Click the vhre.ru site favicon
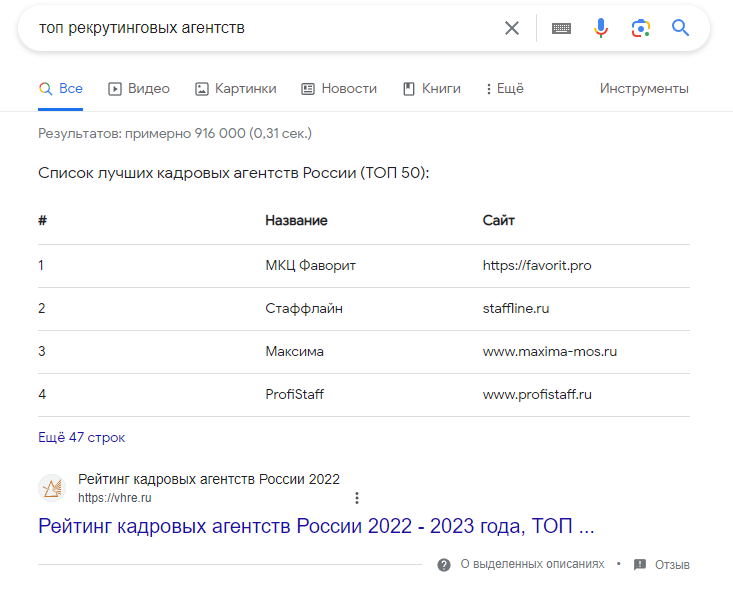733x602 pixels. tap(52, 488)
